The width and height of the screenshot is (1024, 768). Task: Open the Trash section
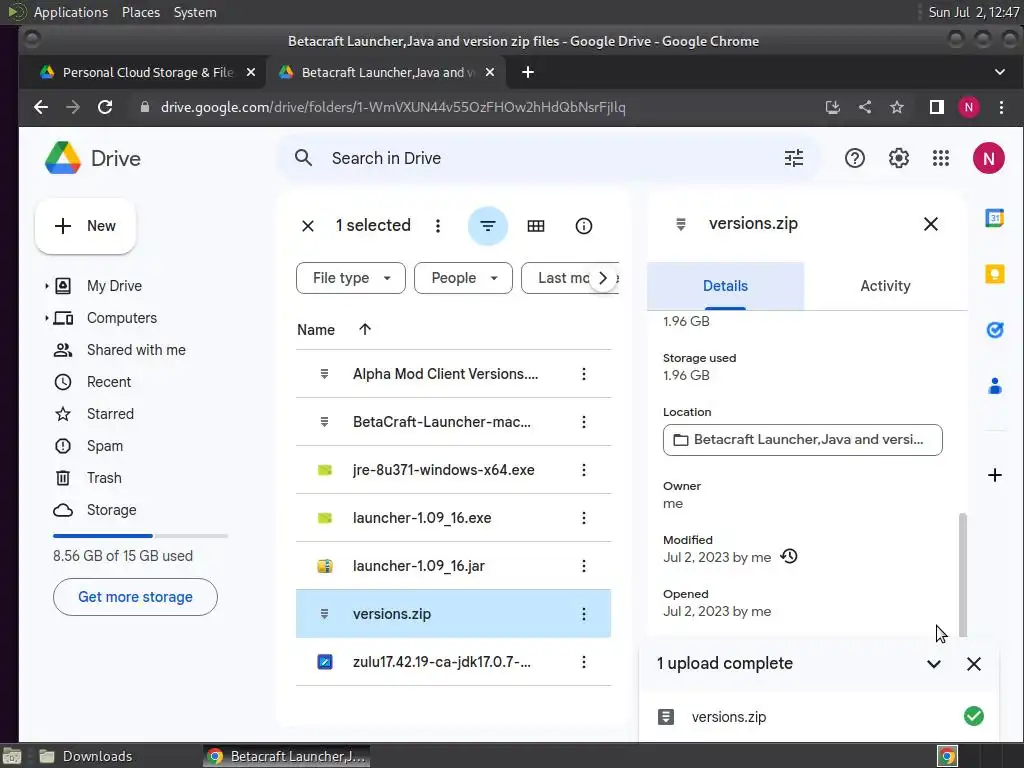(104, 478)
